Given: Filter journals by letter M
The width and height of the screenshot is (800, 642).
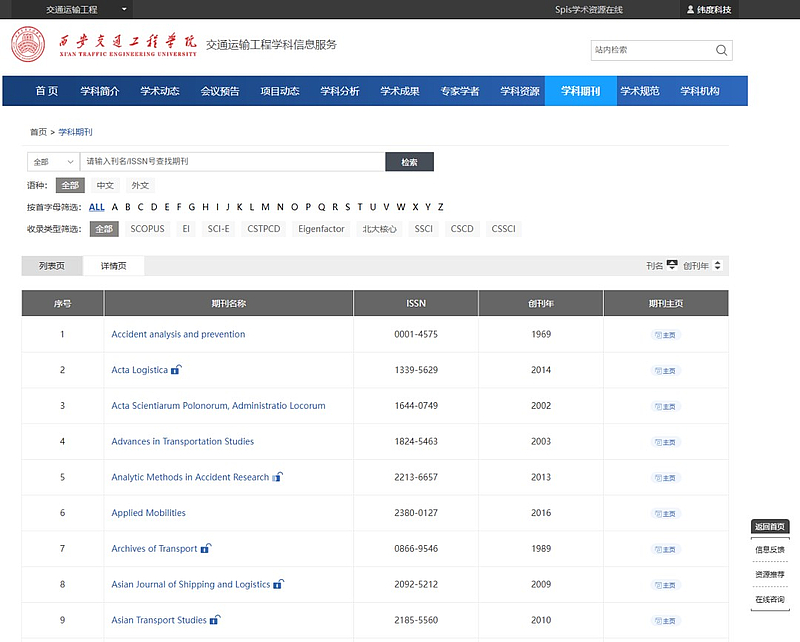Looking at the screenshot, I should coord(265,207).
